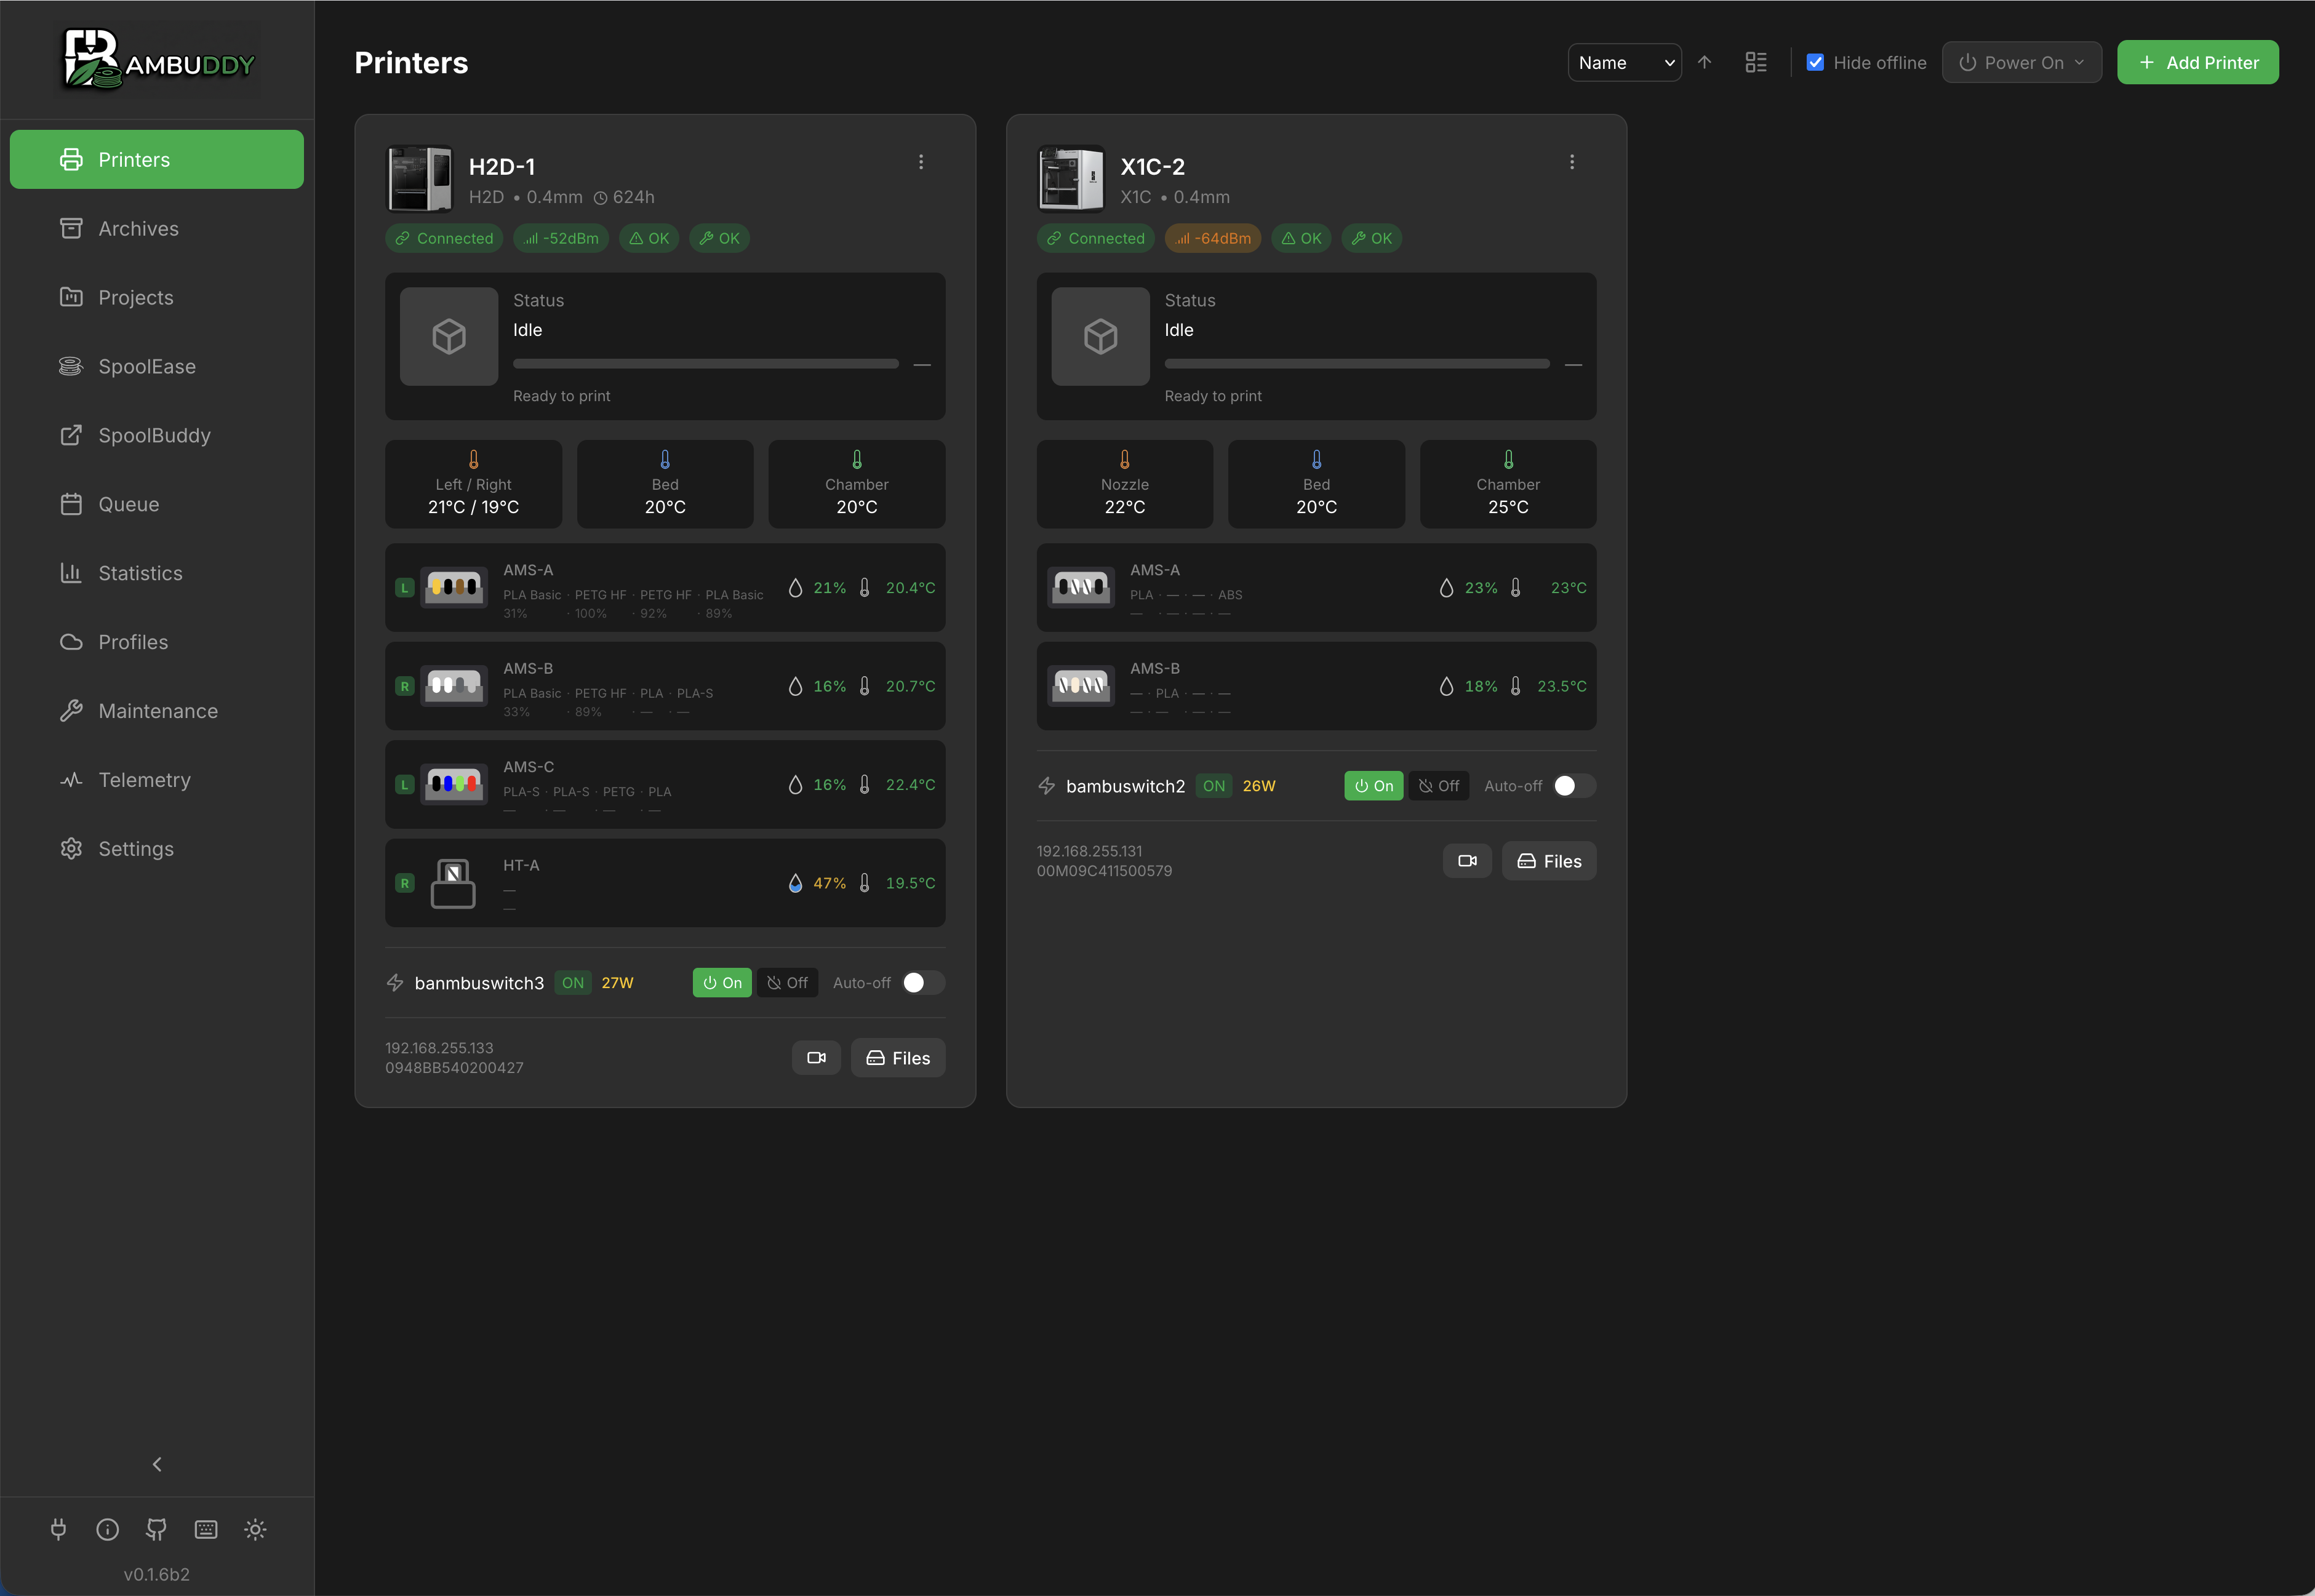Viewport: 2315px width, 1596px height.
Task: Open the GitHub repository link
Action: point(156,1529)
